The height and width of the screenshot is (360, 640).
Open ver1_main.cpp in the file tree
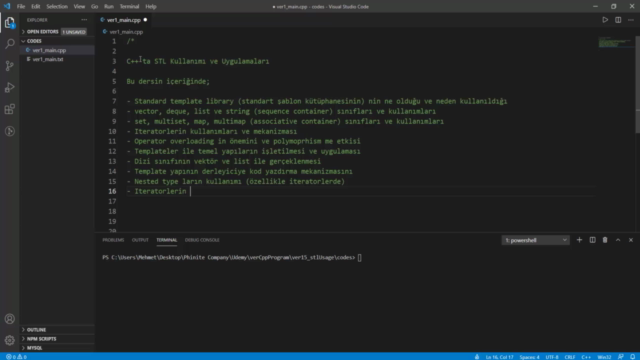49,50
